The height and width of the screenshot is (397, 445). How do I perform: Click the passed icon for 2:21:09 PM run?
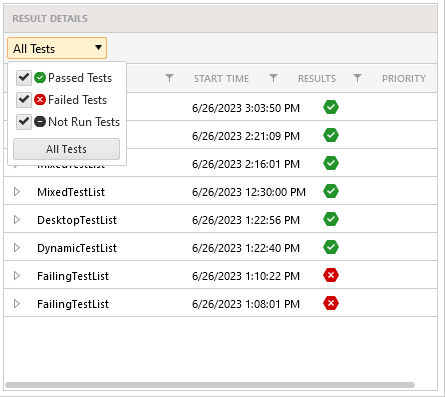[331, 135]
